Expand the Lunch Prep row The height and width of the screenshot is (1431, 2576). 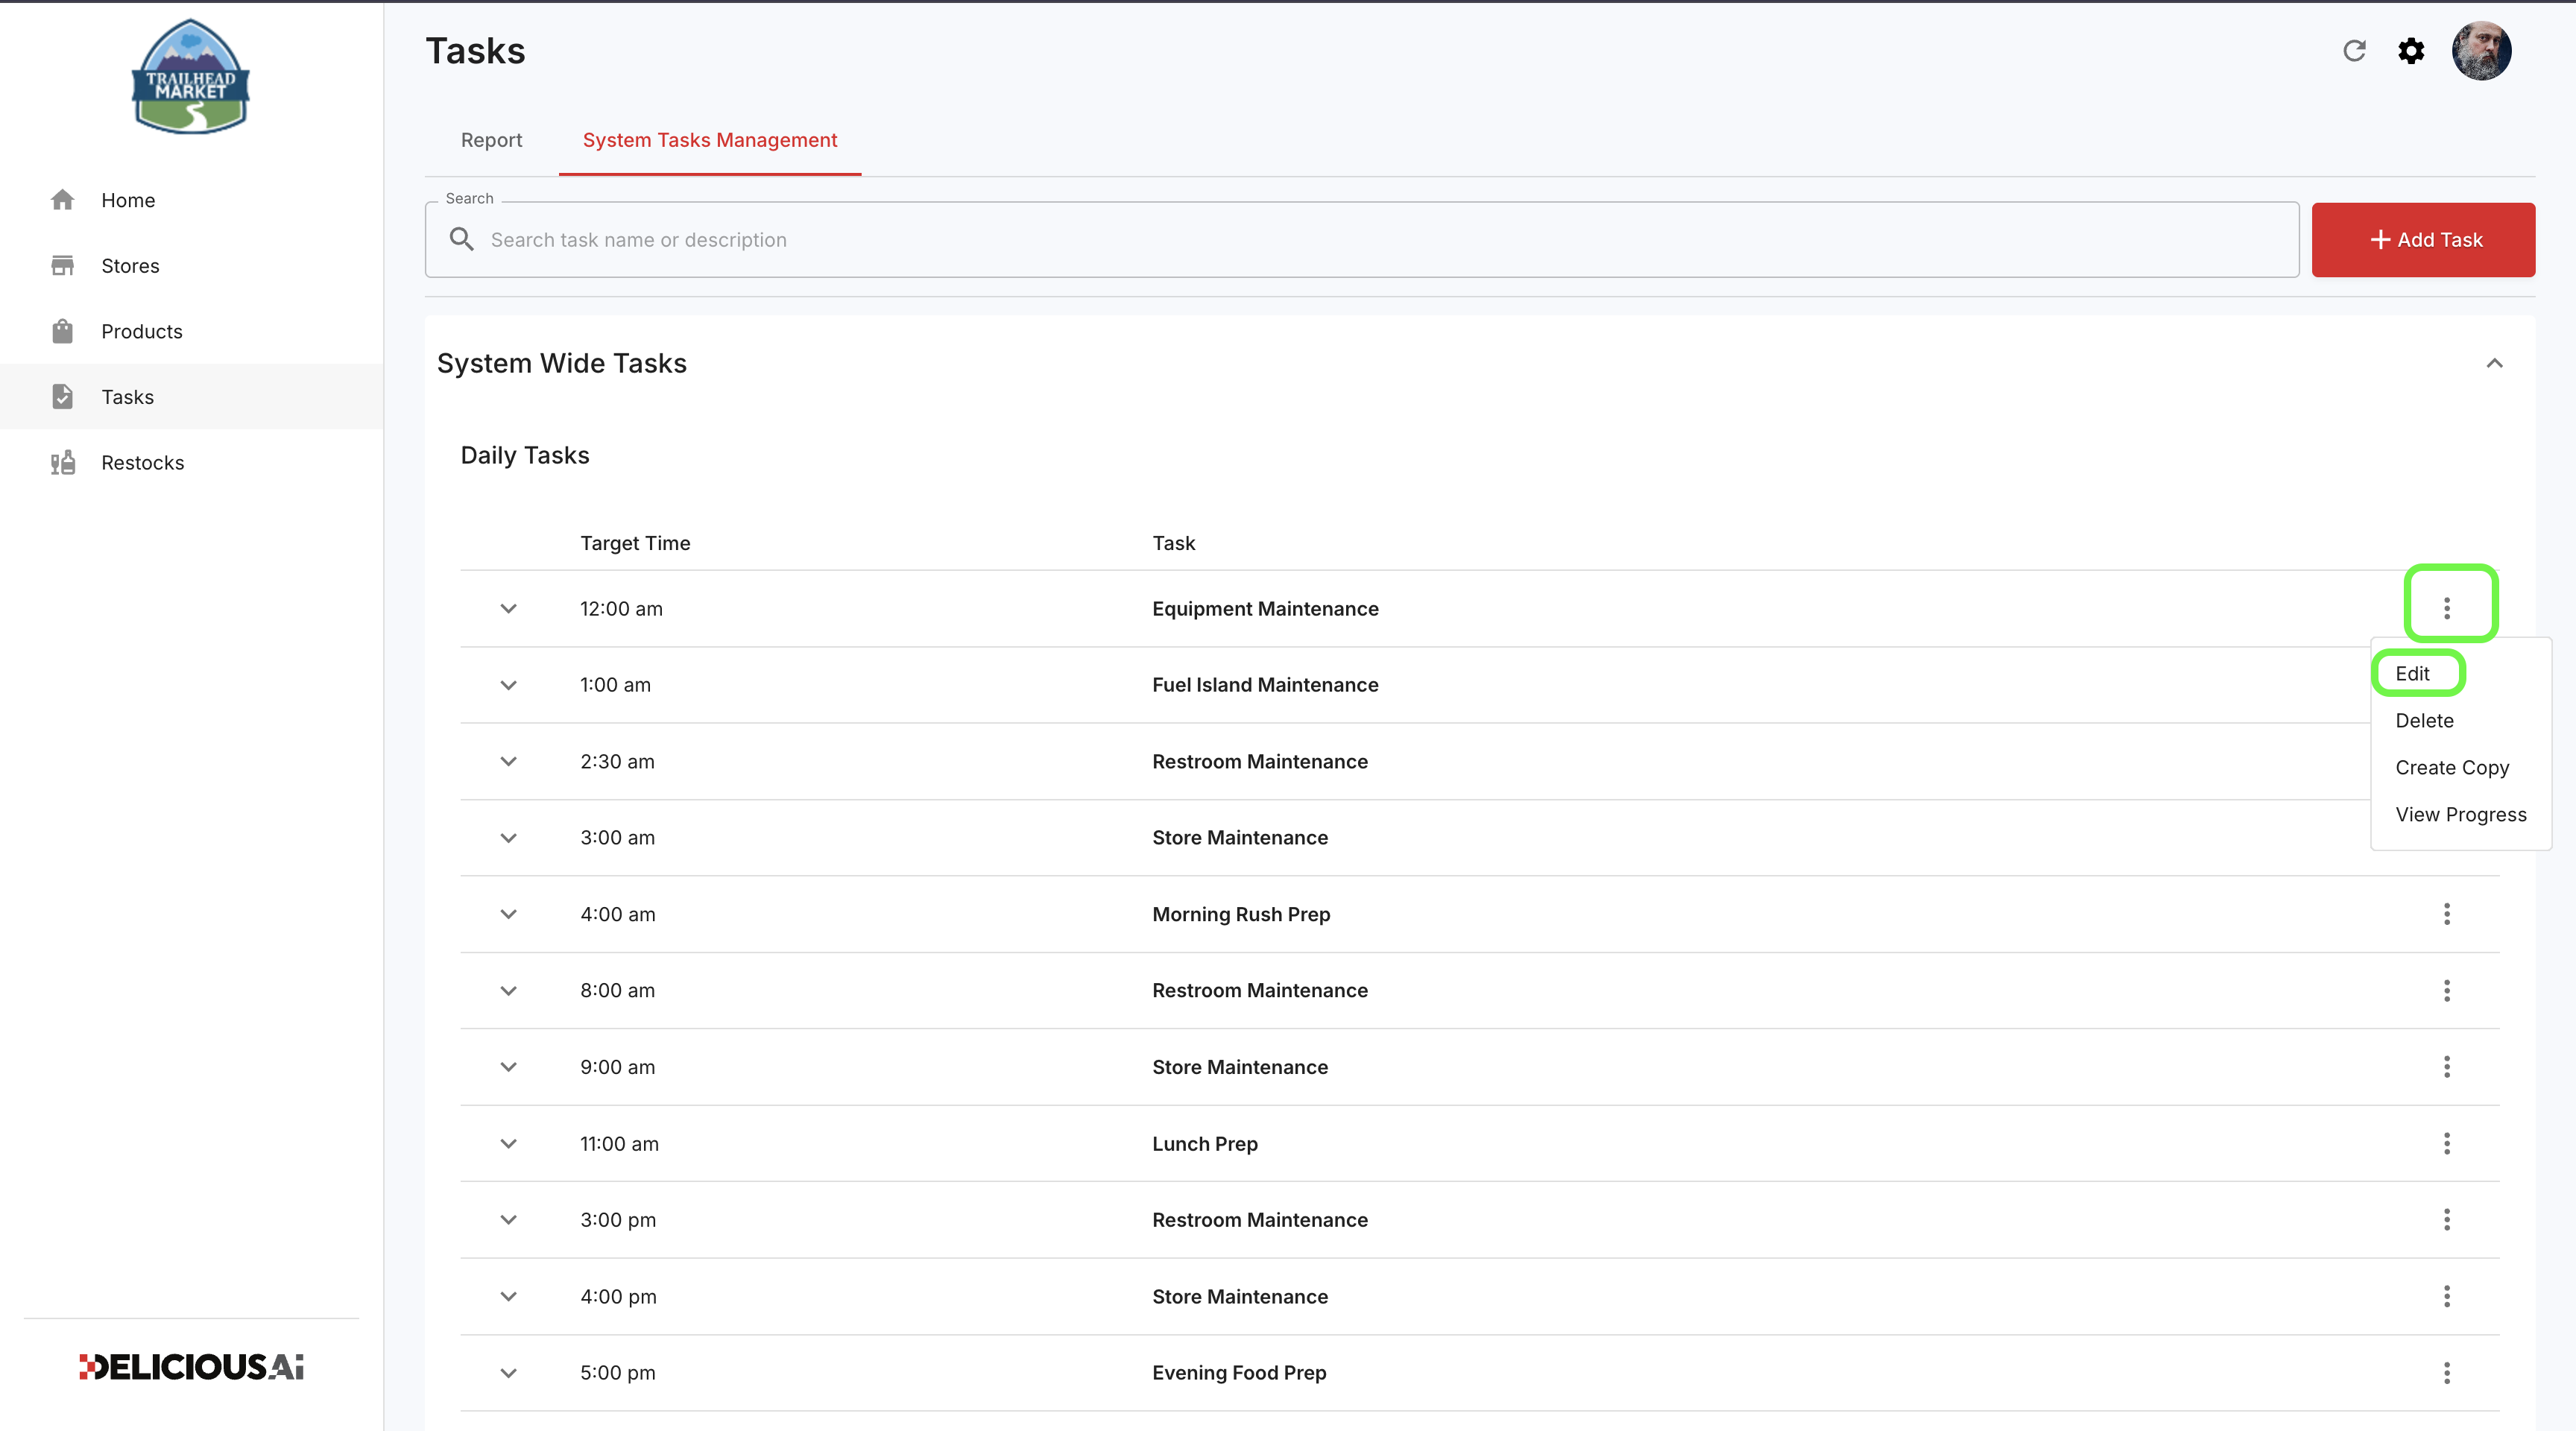point(508,1143)
